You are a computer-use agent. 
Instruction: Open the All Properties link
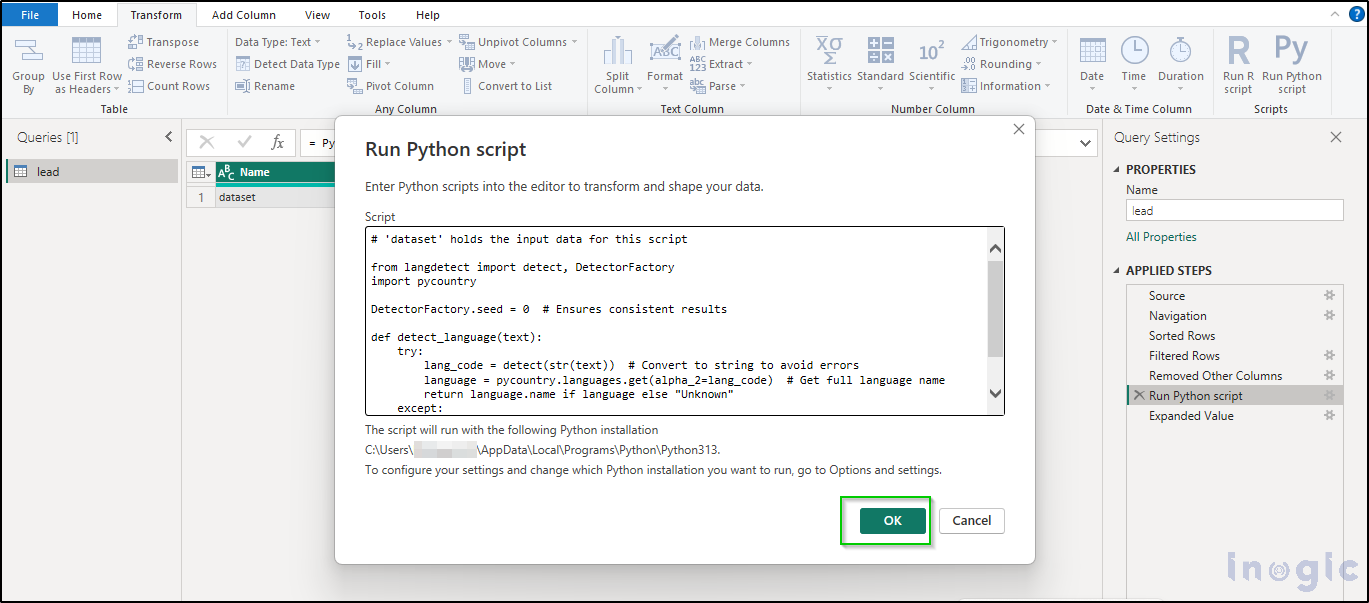click(1161, 237)
